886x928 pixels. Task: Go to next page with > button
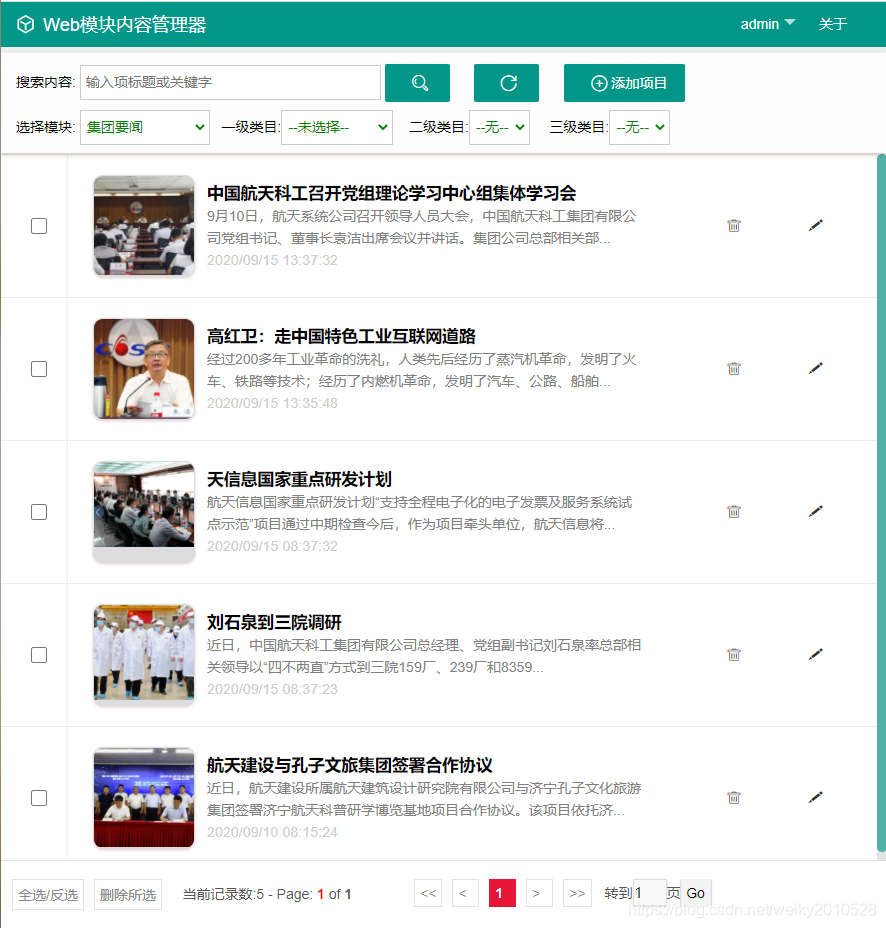click(539, 893)
